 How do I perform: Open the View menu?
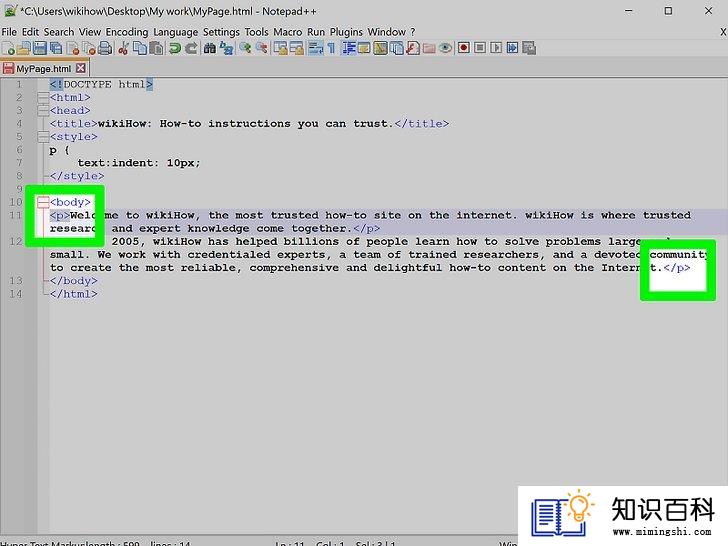click(90, 32)
